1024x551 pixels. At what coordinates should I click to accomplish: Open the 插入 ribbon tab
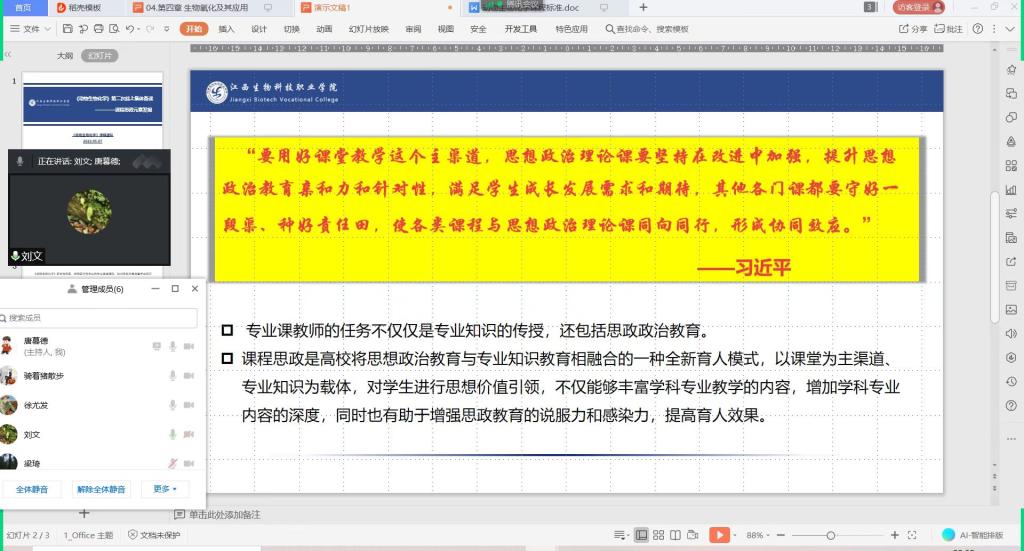click(226, 29)
